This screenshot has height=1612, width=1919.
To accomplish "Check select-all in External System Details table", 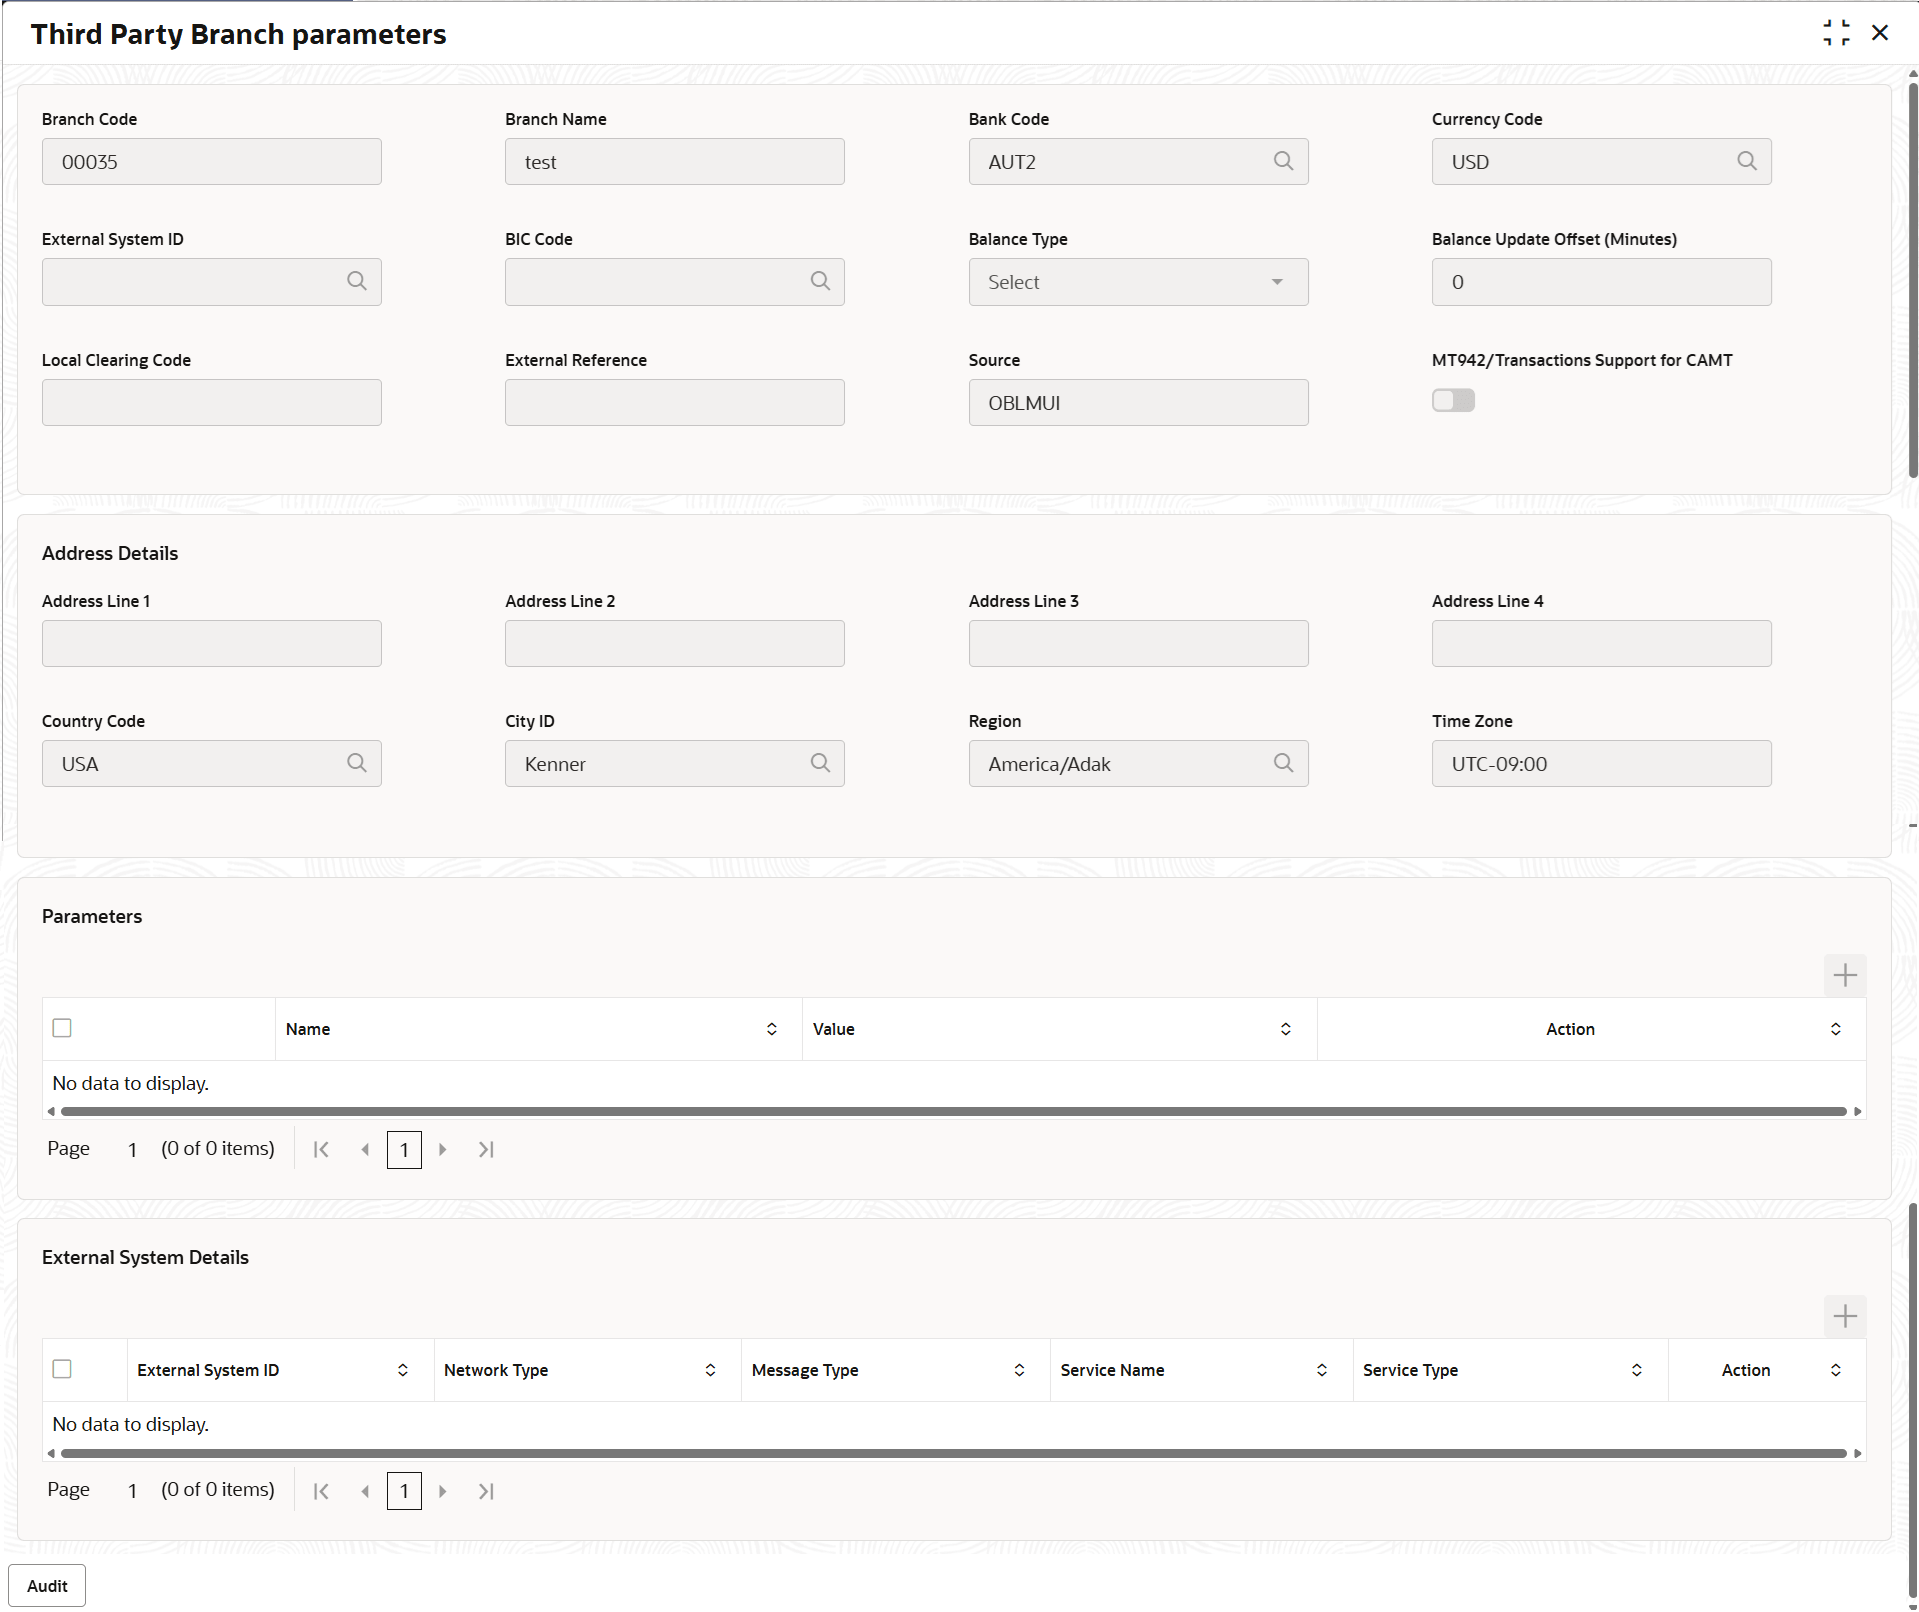I will 62,1369.
